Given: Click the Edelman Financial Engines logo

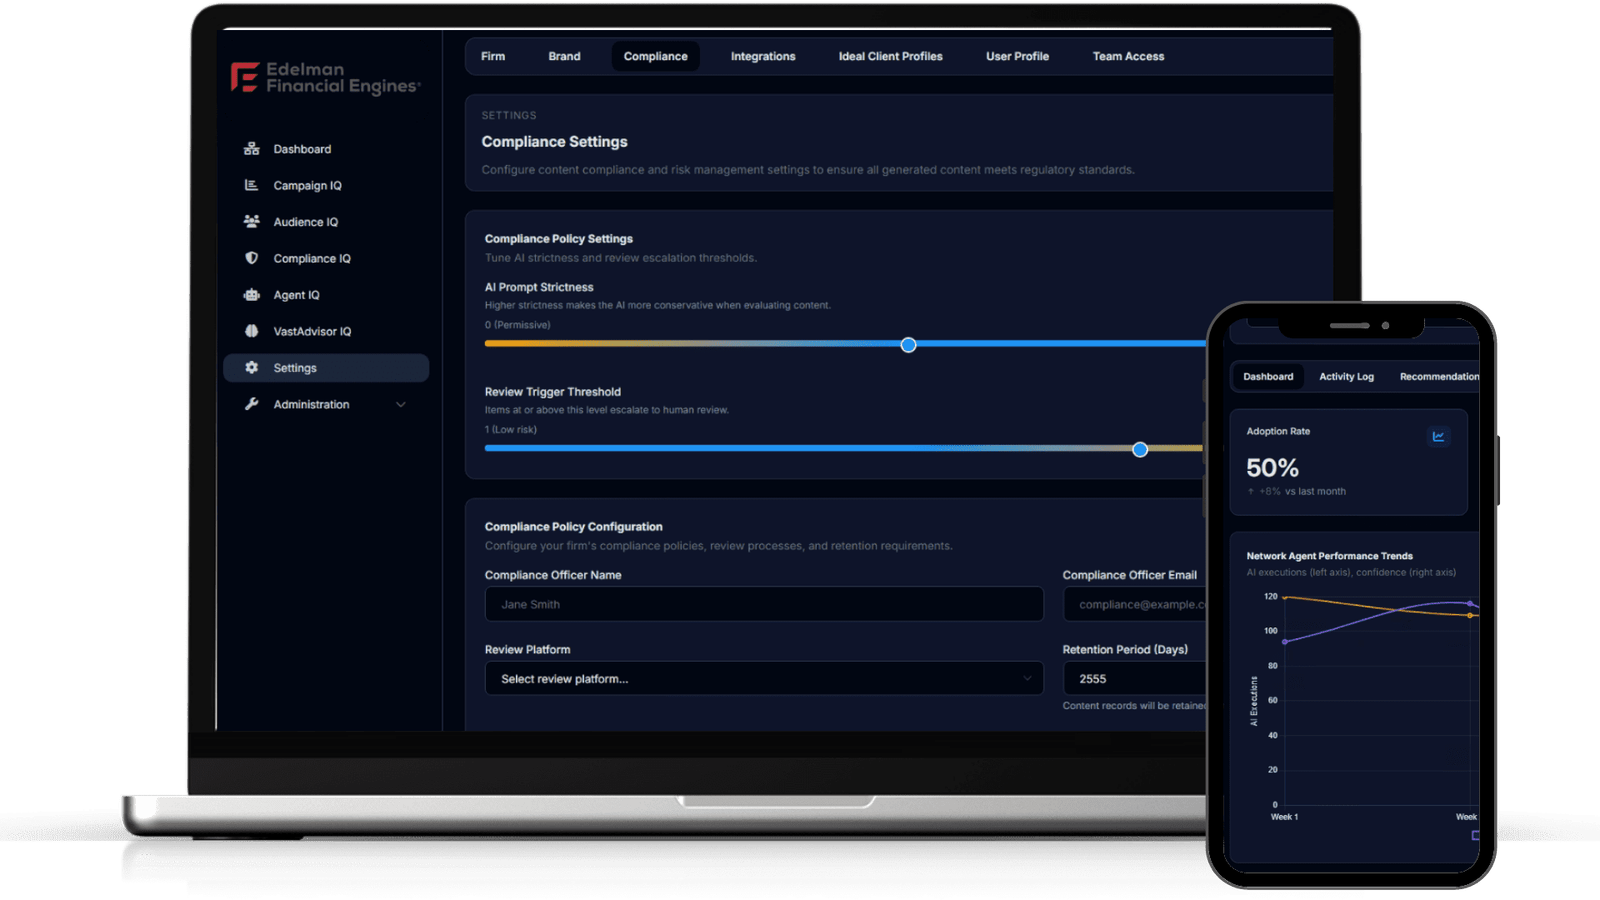Looking at the screenshot, I should [325, 78].
